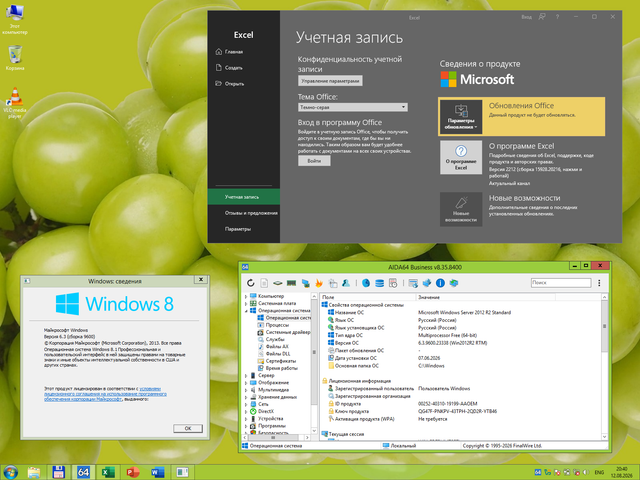
Task: Switch to AIDA64 via taskbar icon
Action: click(x=83, y=472)
